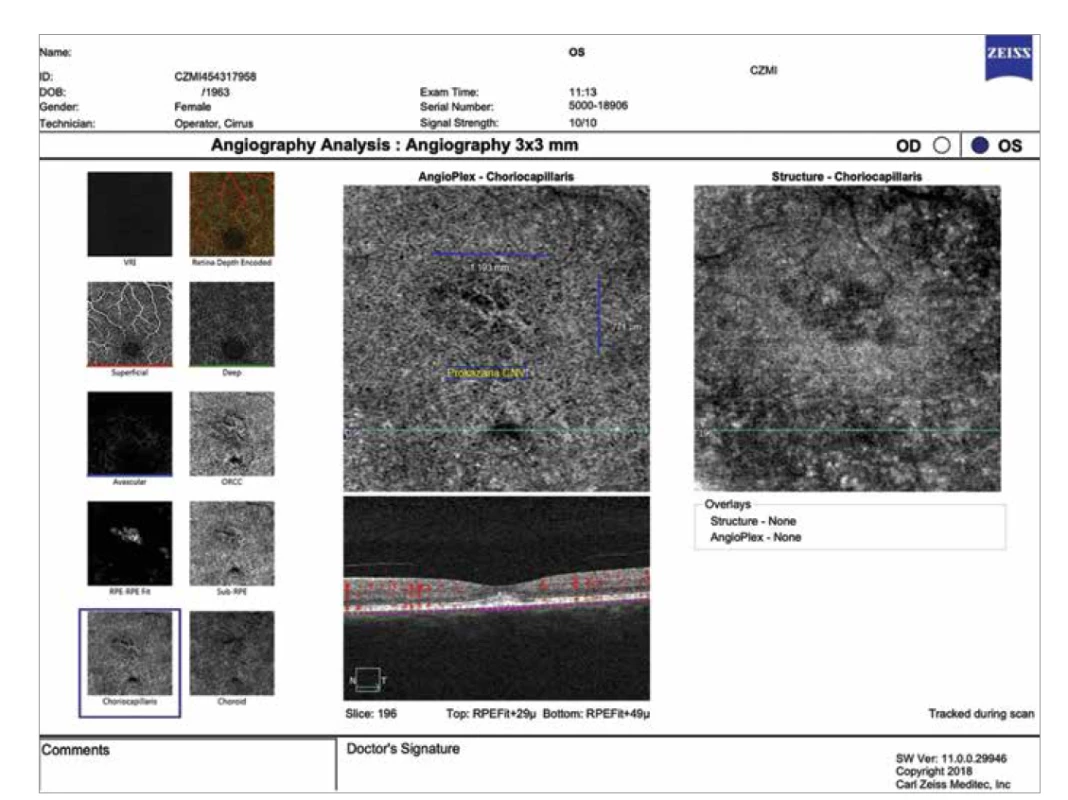The image size is (1068, 800).
Task: Click the horizontal blue measurement caliper
Action: point(489,255)
